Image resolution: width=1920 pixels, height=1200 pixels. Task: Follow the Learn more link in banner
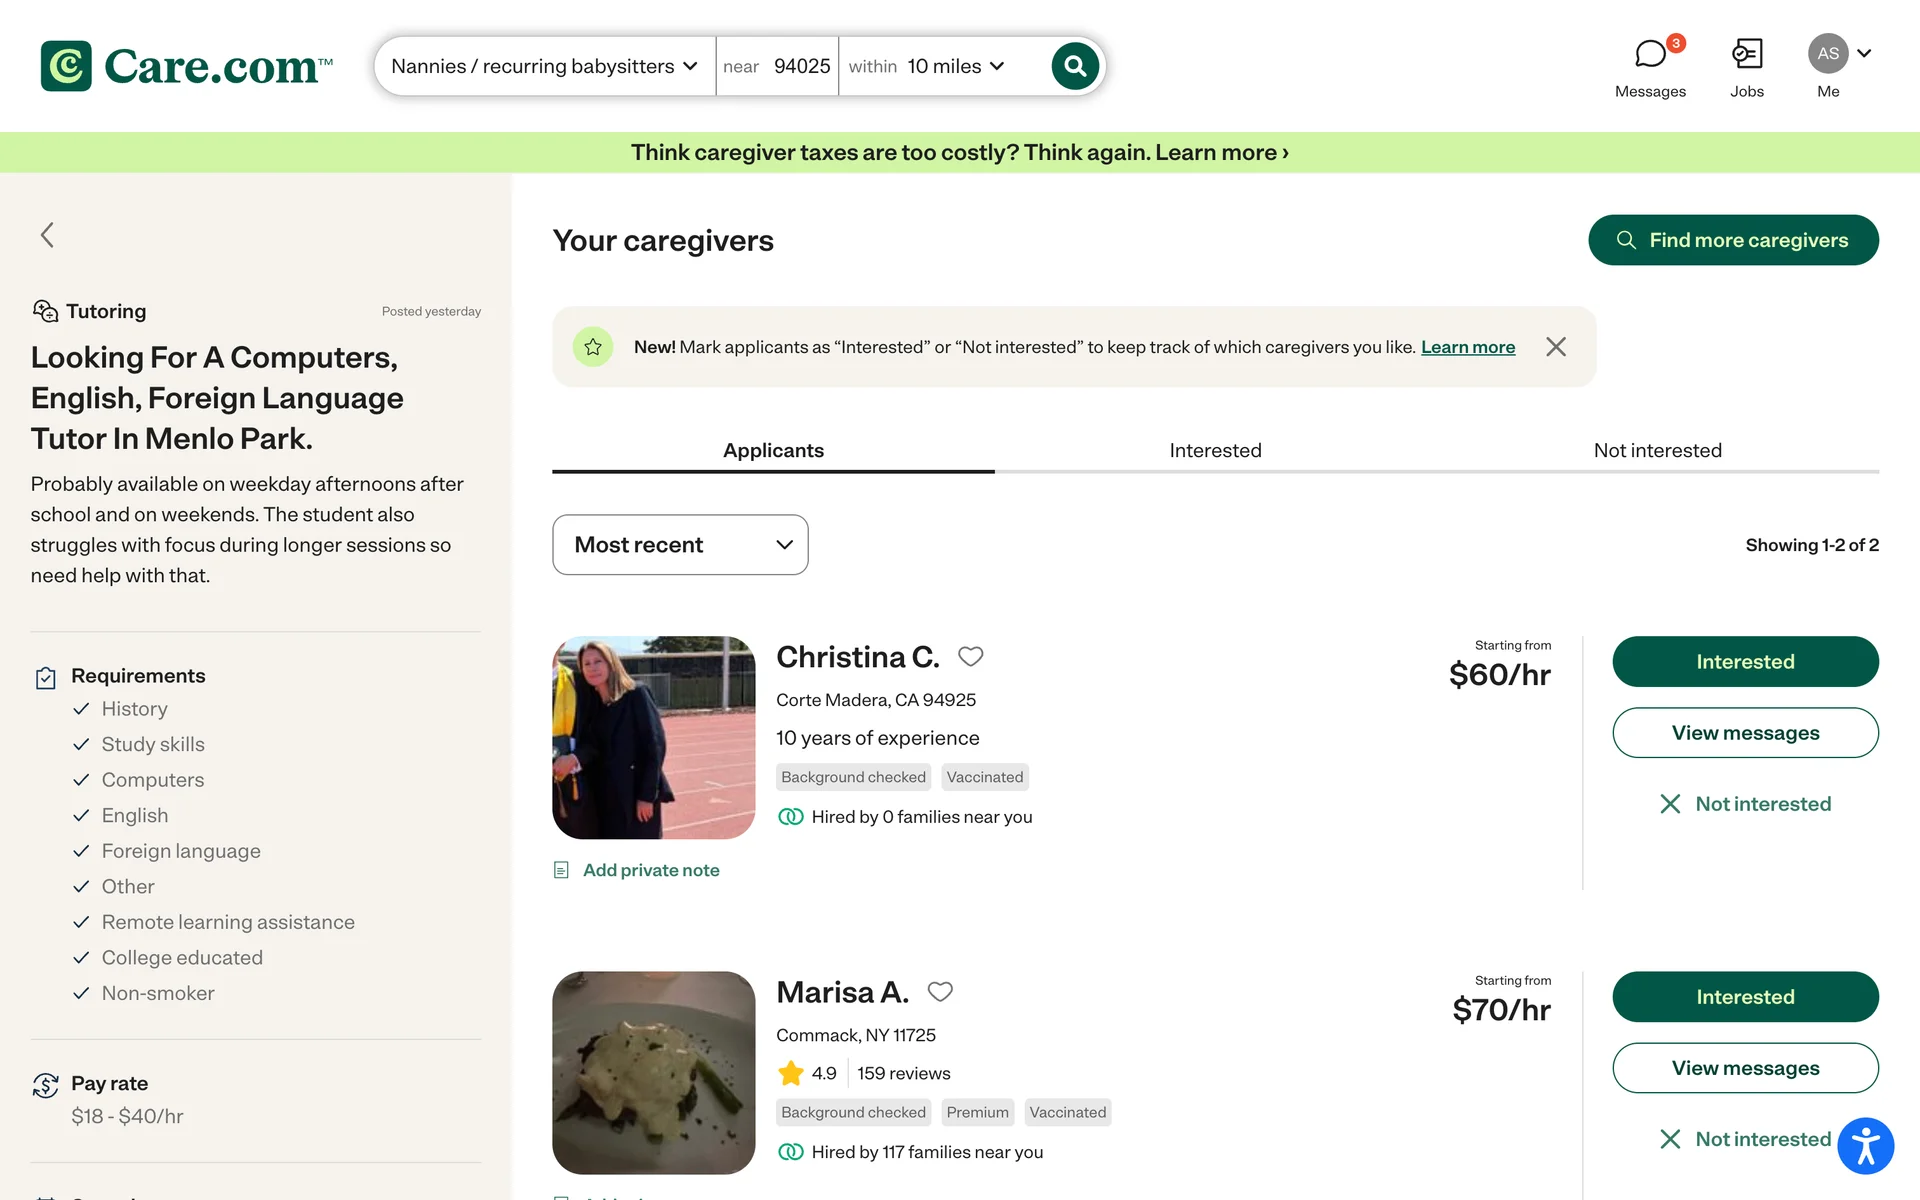(x=1468, y=347)
